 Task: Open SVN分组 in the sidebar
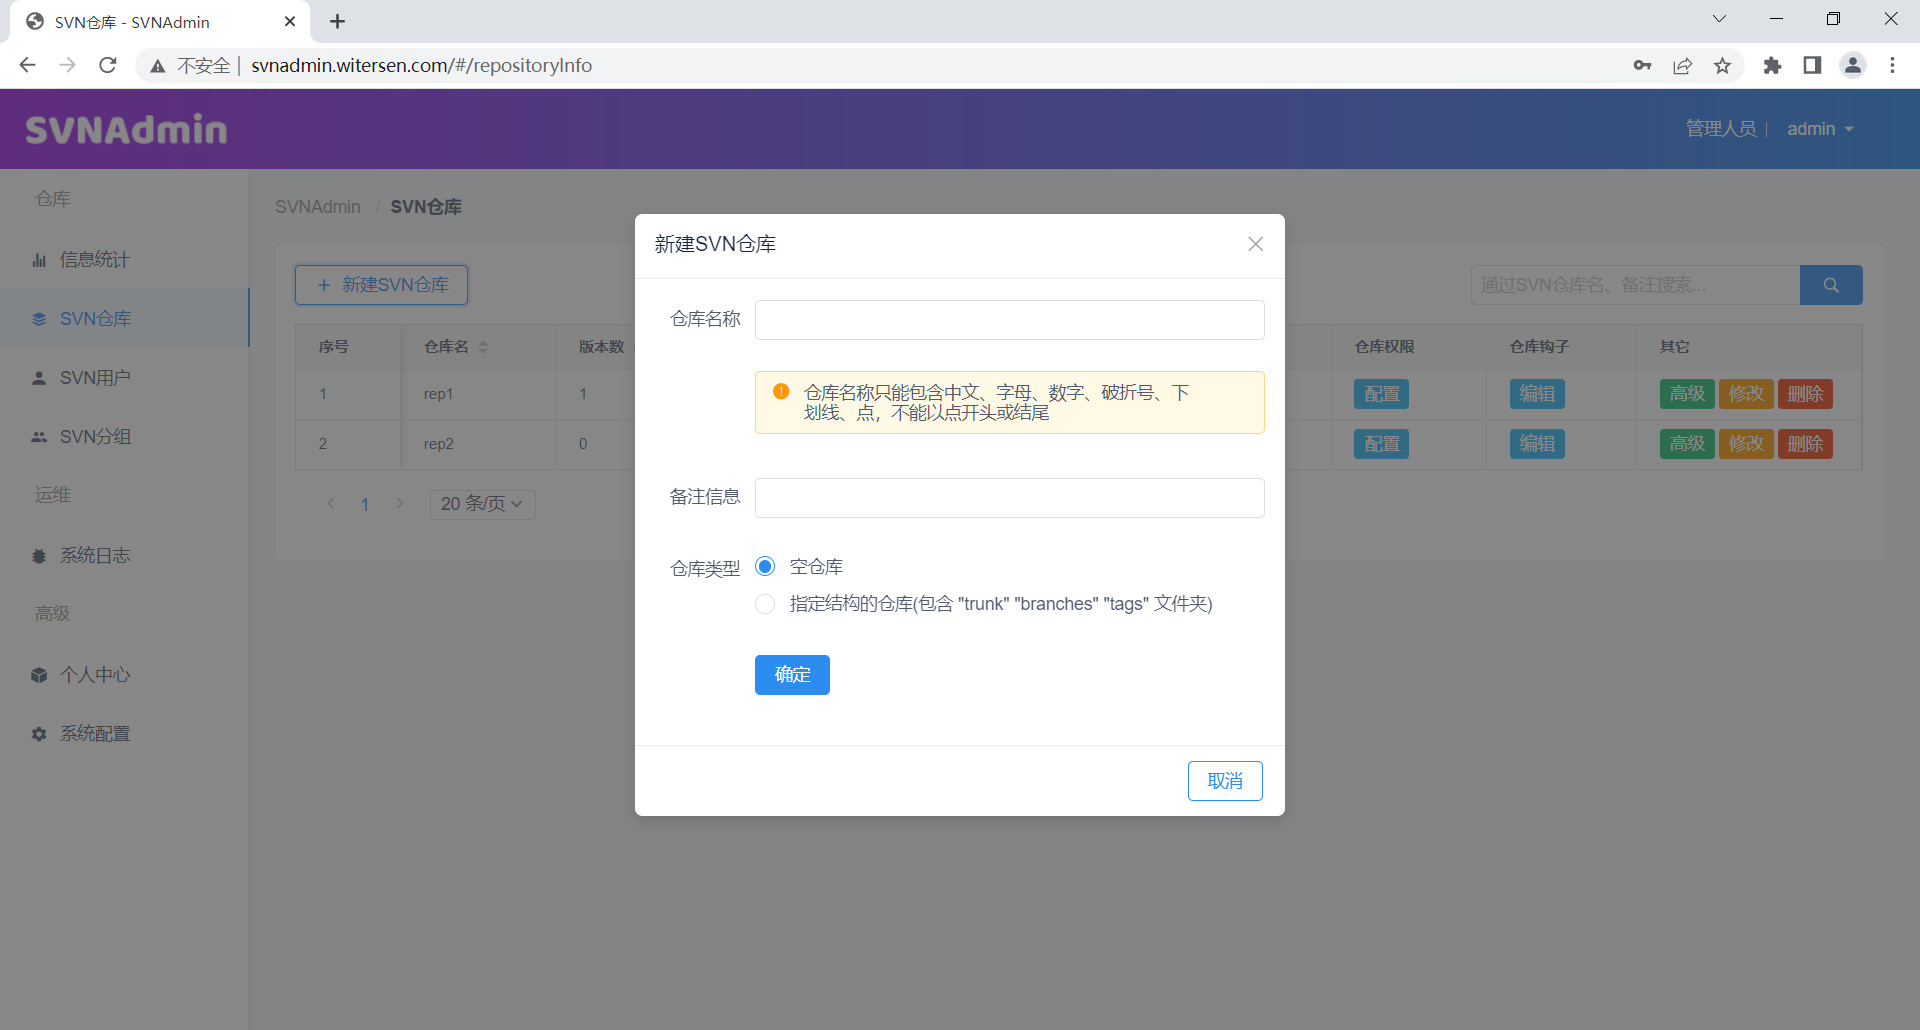tap(125, 437)
